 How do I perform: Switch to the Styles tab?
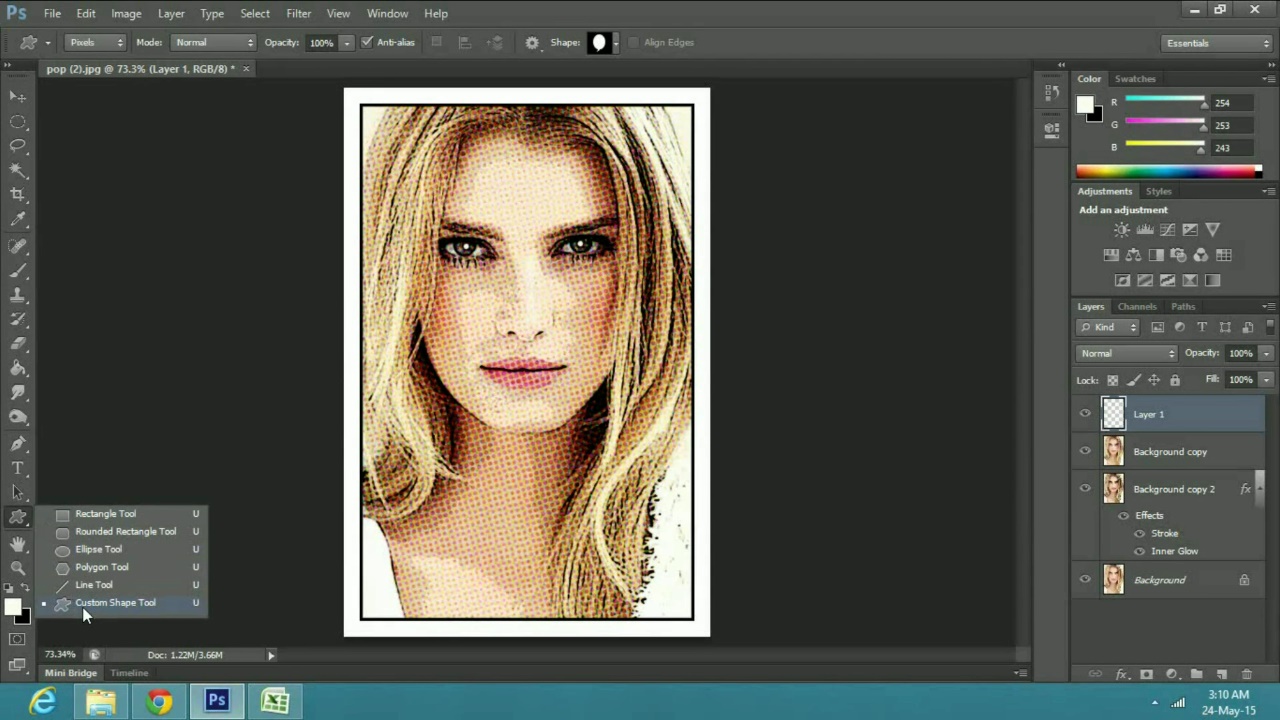1159,191
